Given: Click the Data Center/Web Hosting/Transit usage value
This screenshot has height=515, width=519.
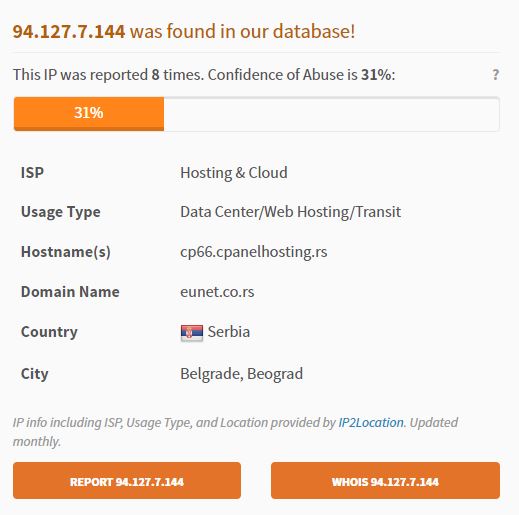Looking at the screenshot, I should pyautogui.click(x=290, y=212).
